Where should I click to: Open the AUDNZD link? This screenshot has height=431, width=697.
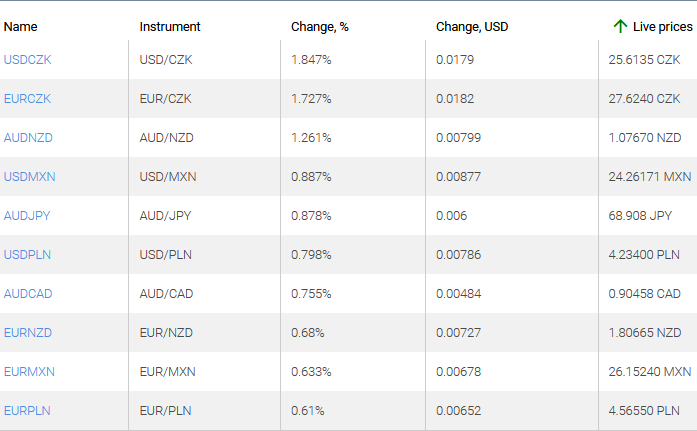click(x=28, y=138)
